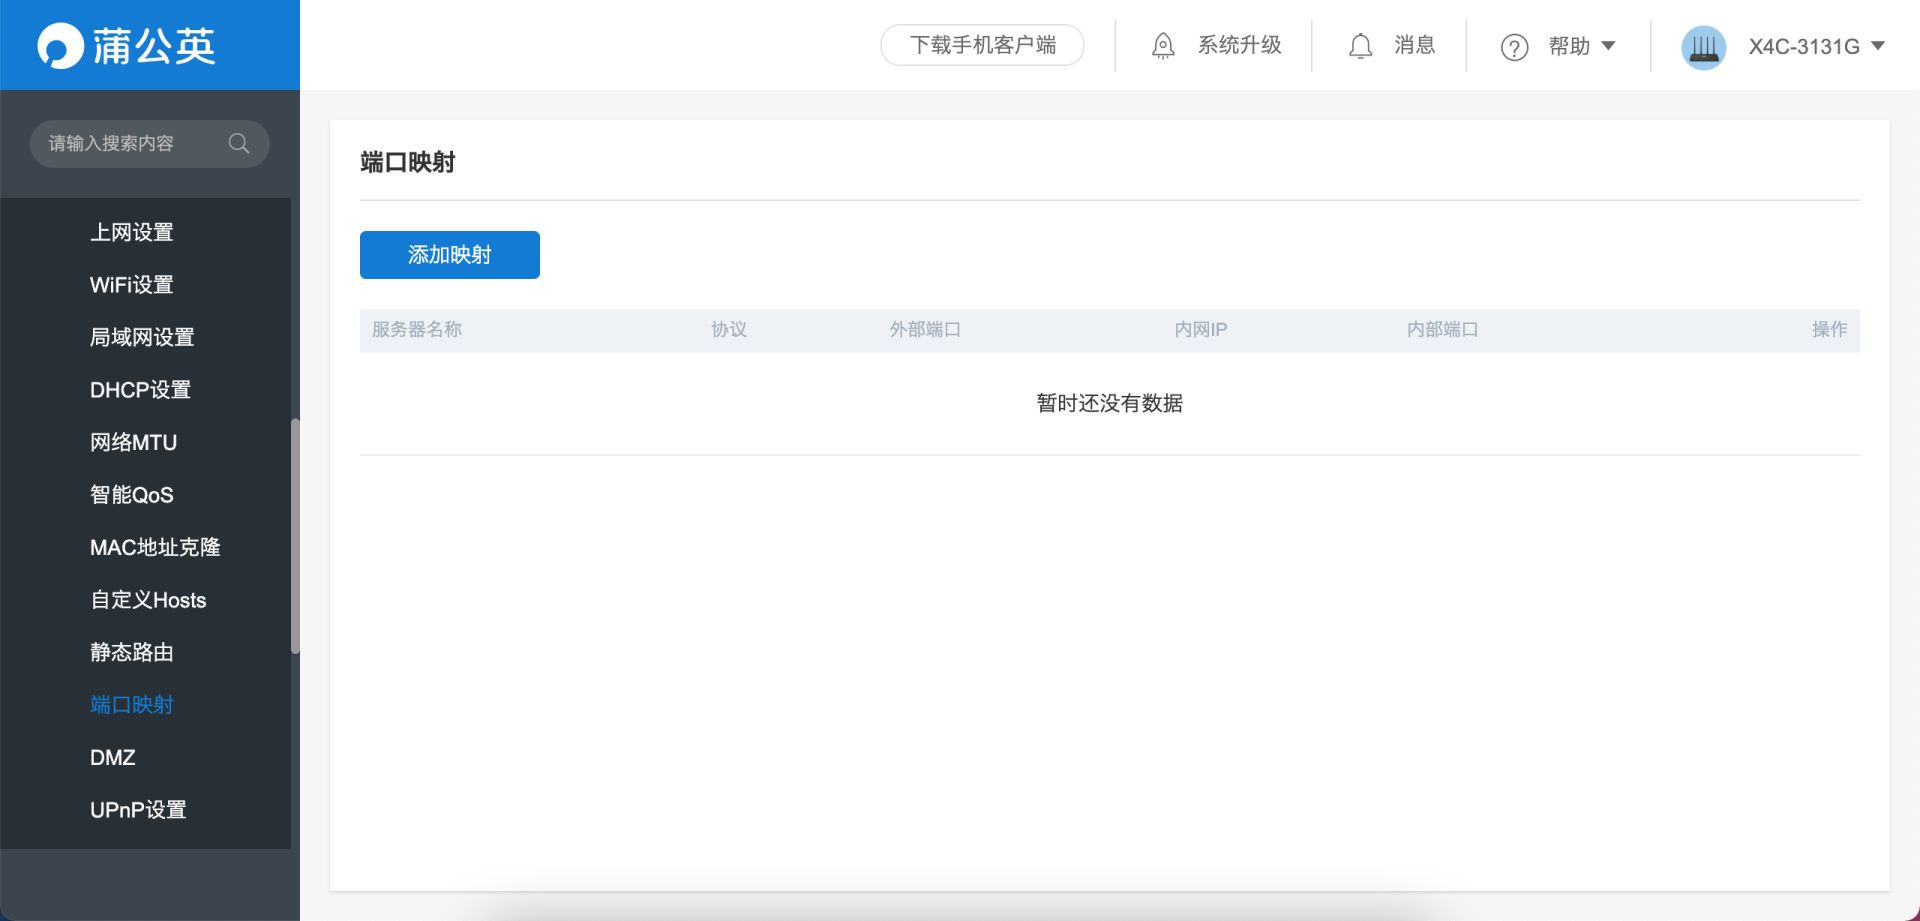Screen dimensions: 1920x921
Task: Click the sidebar vertical scrollbar
Action: [295, 536]
